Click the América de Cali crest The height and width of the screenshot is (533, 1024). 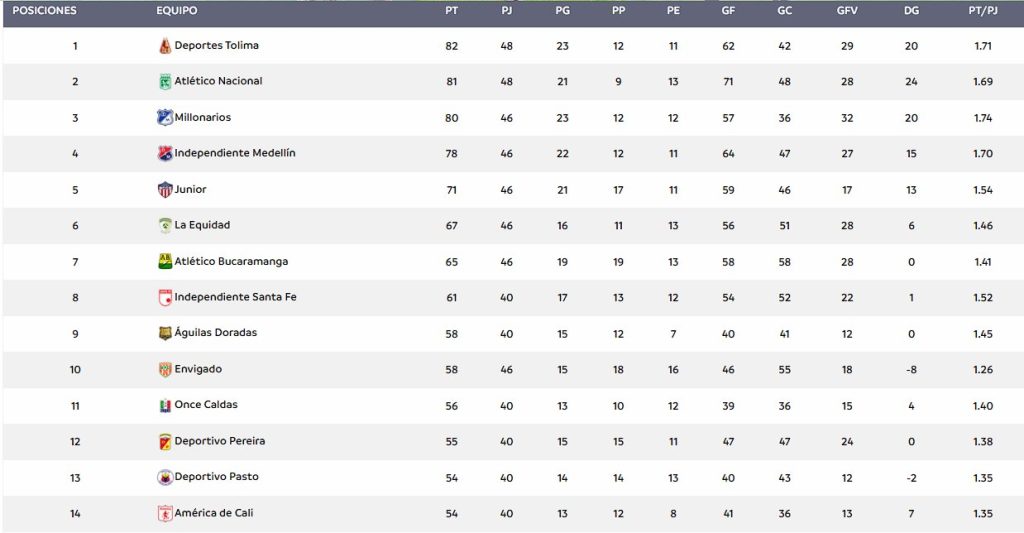(165, 513)
